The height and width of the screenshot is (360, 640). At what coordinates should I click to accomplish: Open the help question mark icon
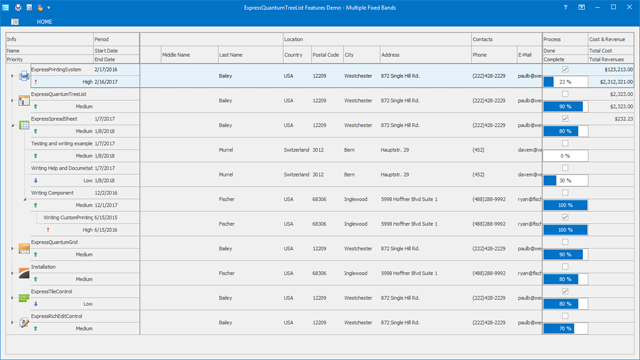pyautogui.click(x=565, y=7)
